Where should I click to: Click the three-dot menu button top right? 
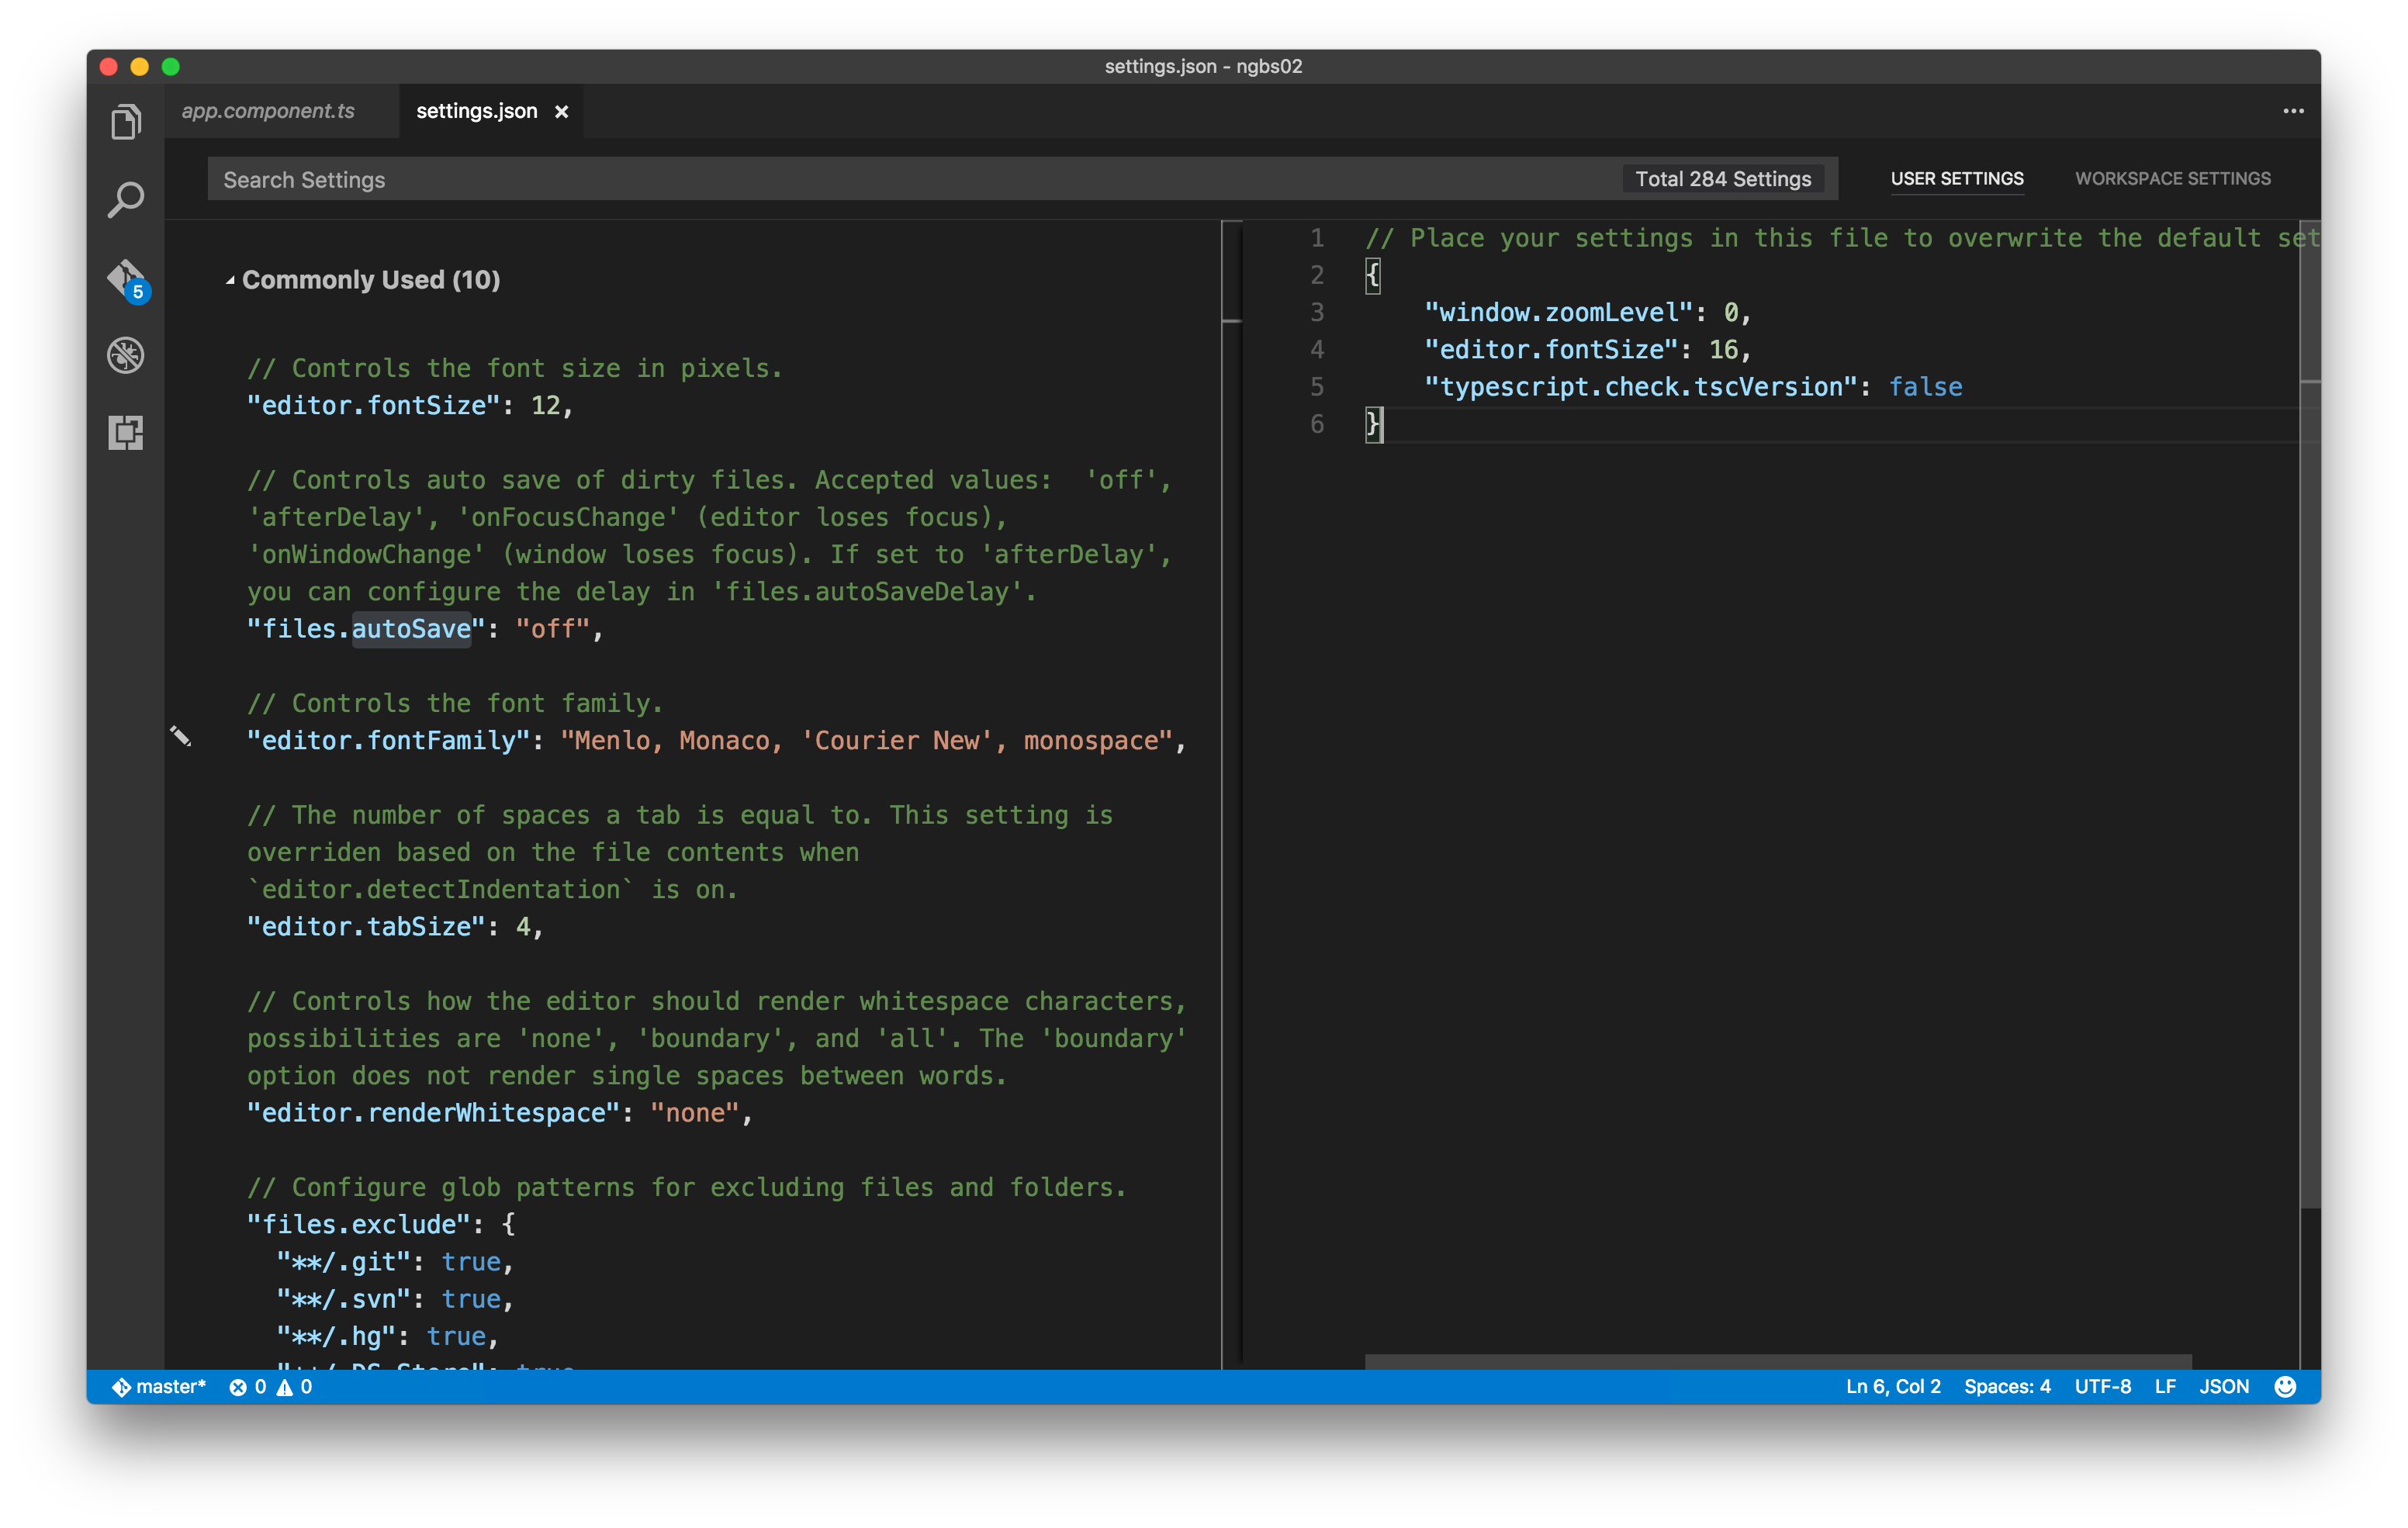[2294, 110]
